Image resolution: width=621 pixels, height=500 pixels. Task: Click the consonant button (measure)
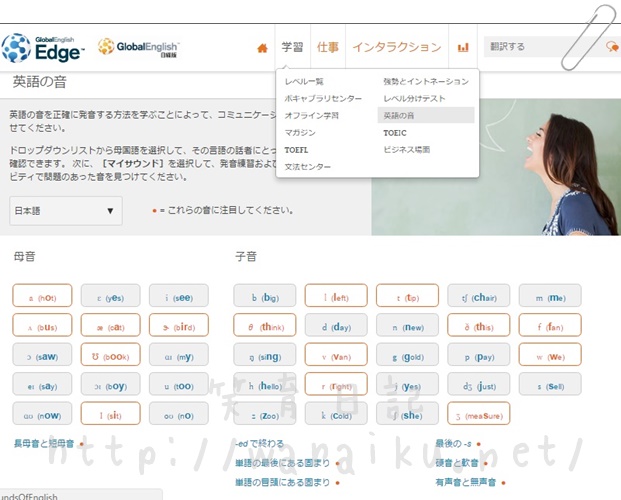pyautogui.click(x=479, y=413)
